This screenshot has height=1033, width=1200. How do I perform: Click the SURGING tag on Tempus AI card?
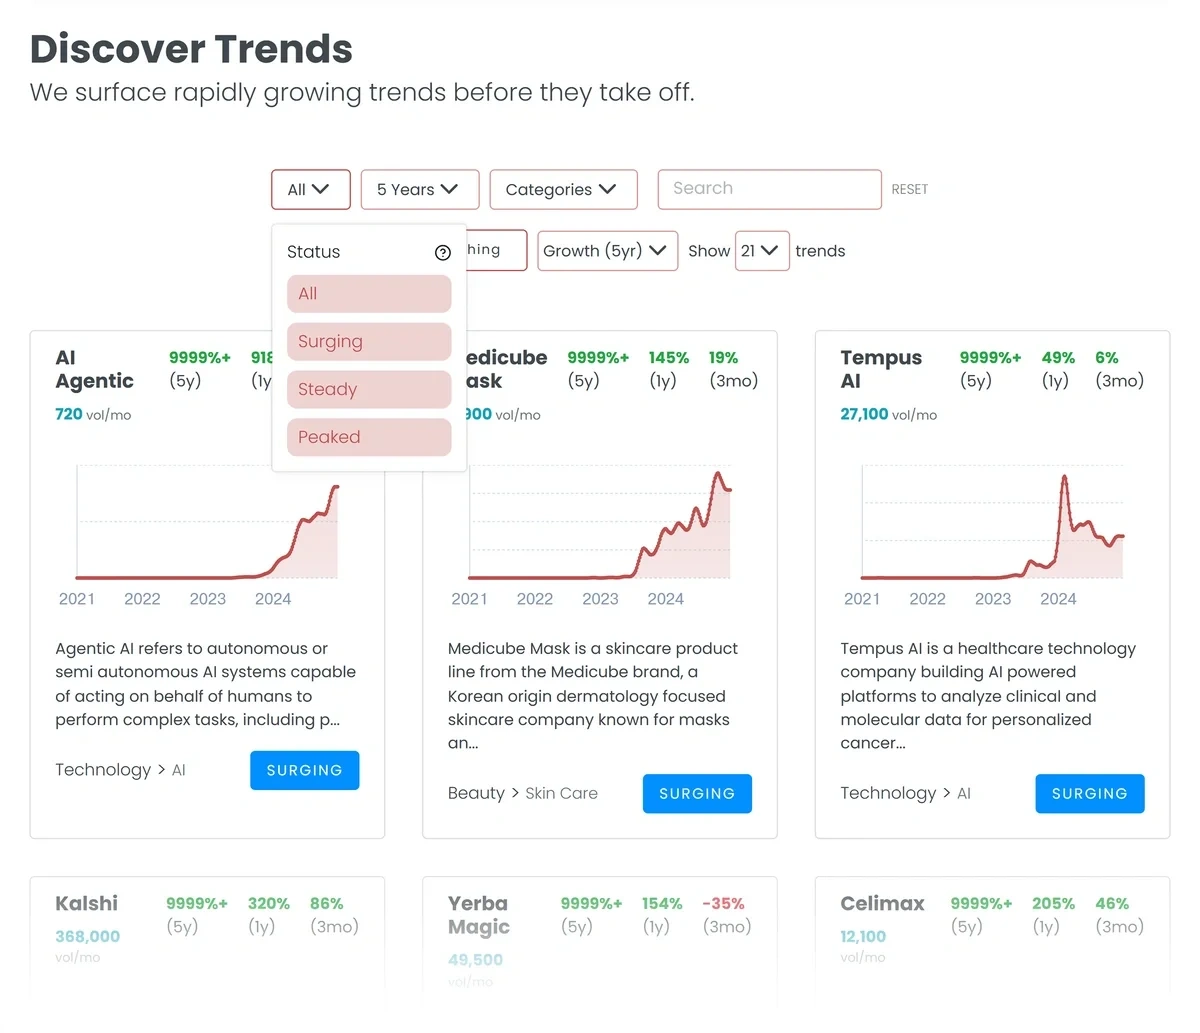(1090, 793)
